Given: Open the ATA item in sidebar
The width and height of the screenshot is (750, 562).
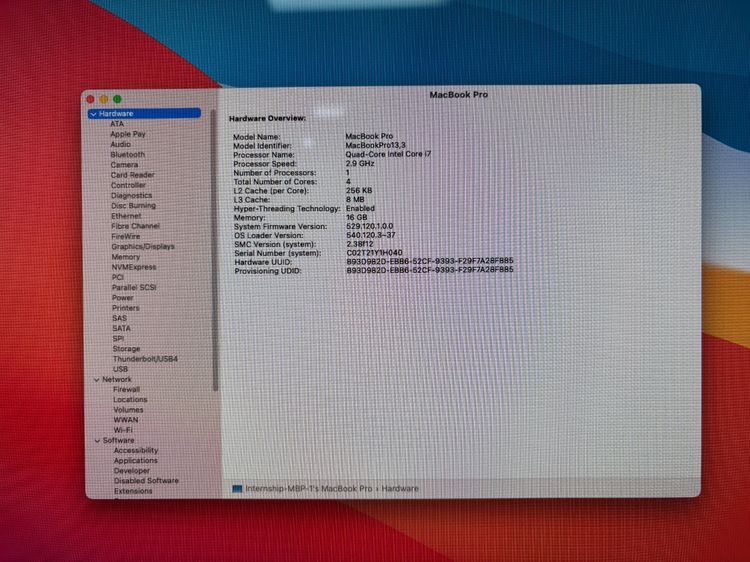Looking at the screenshot, I should point(117,124).
